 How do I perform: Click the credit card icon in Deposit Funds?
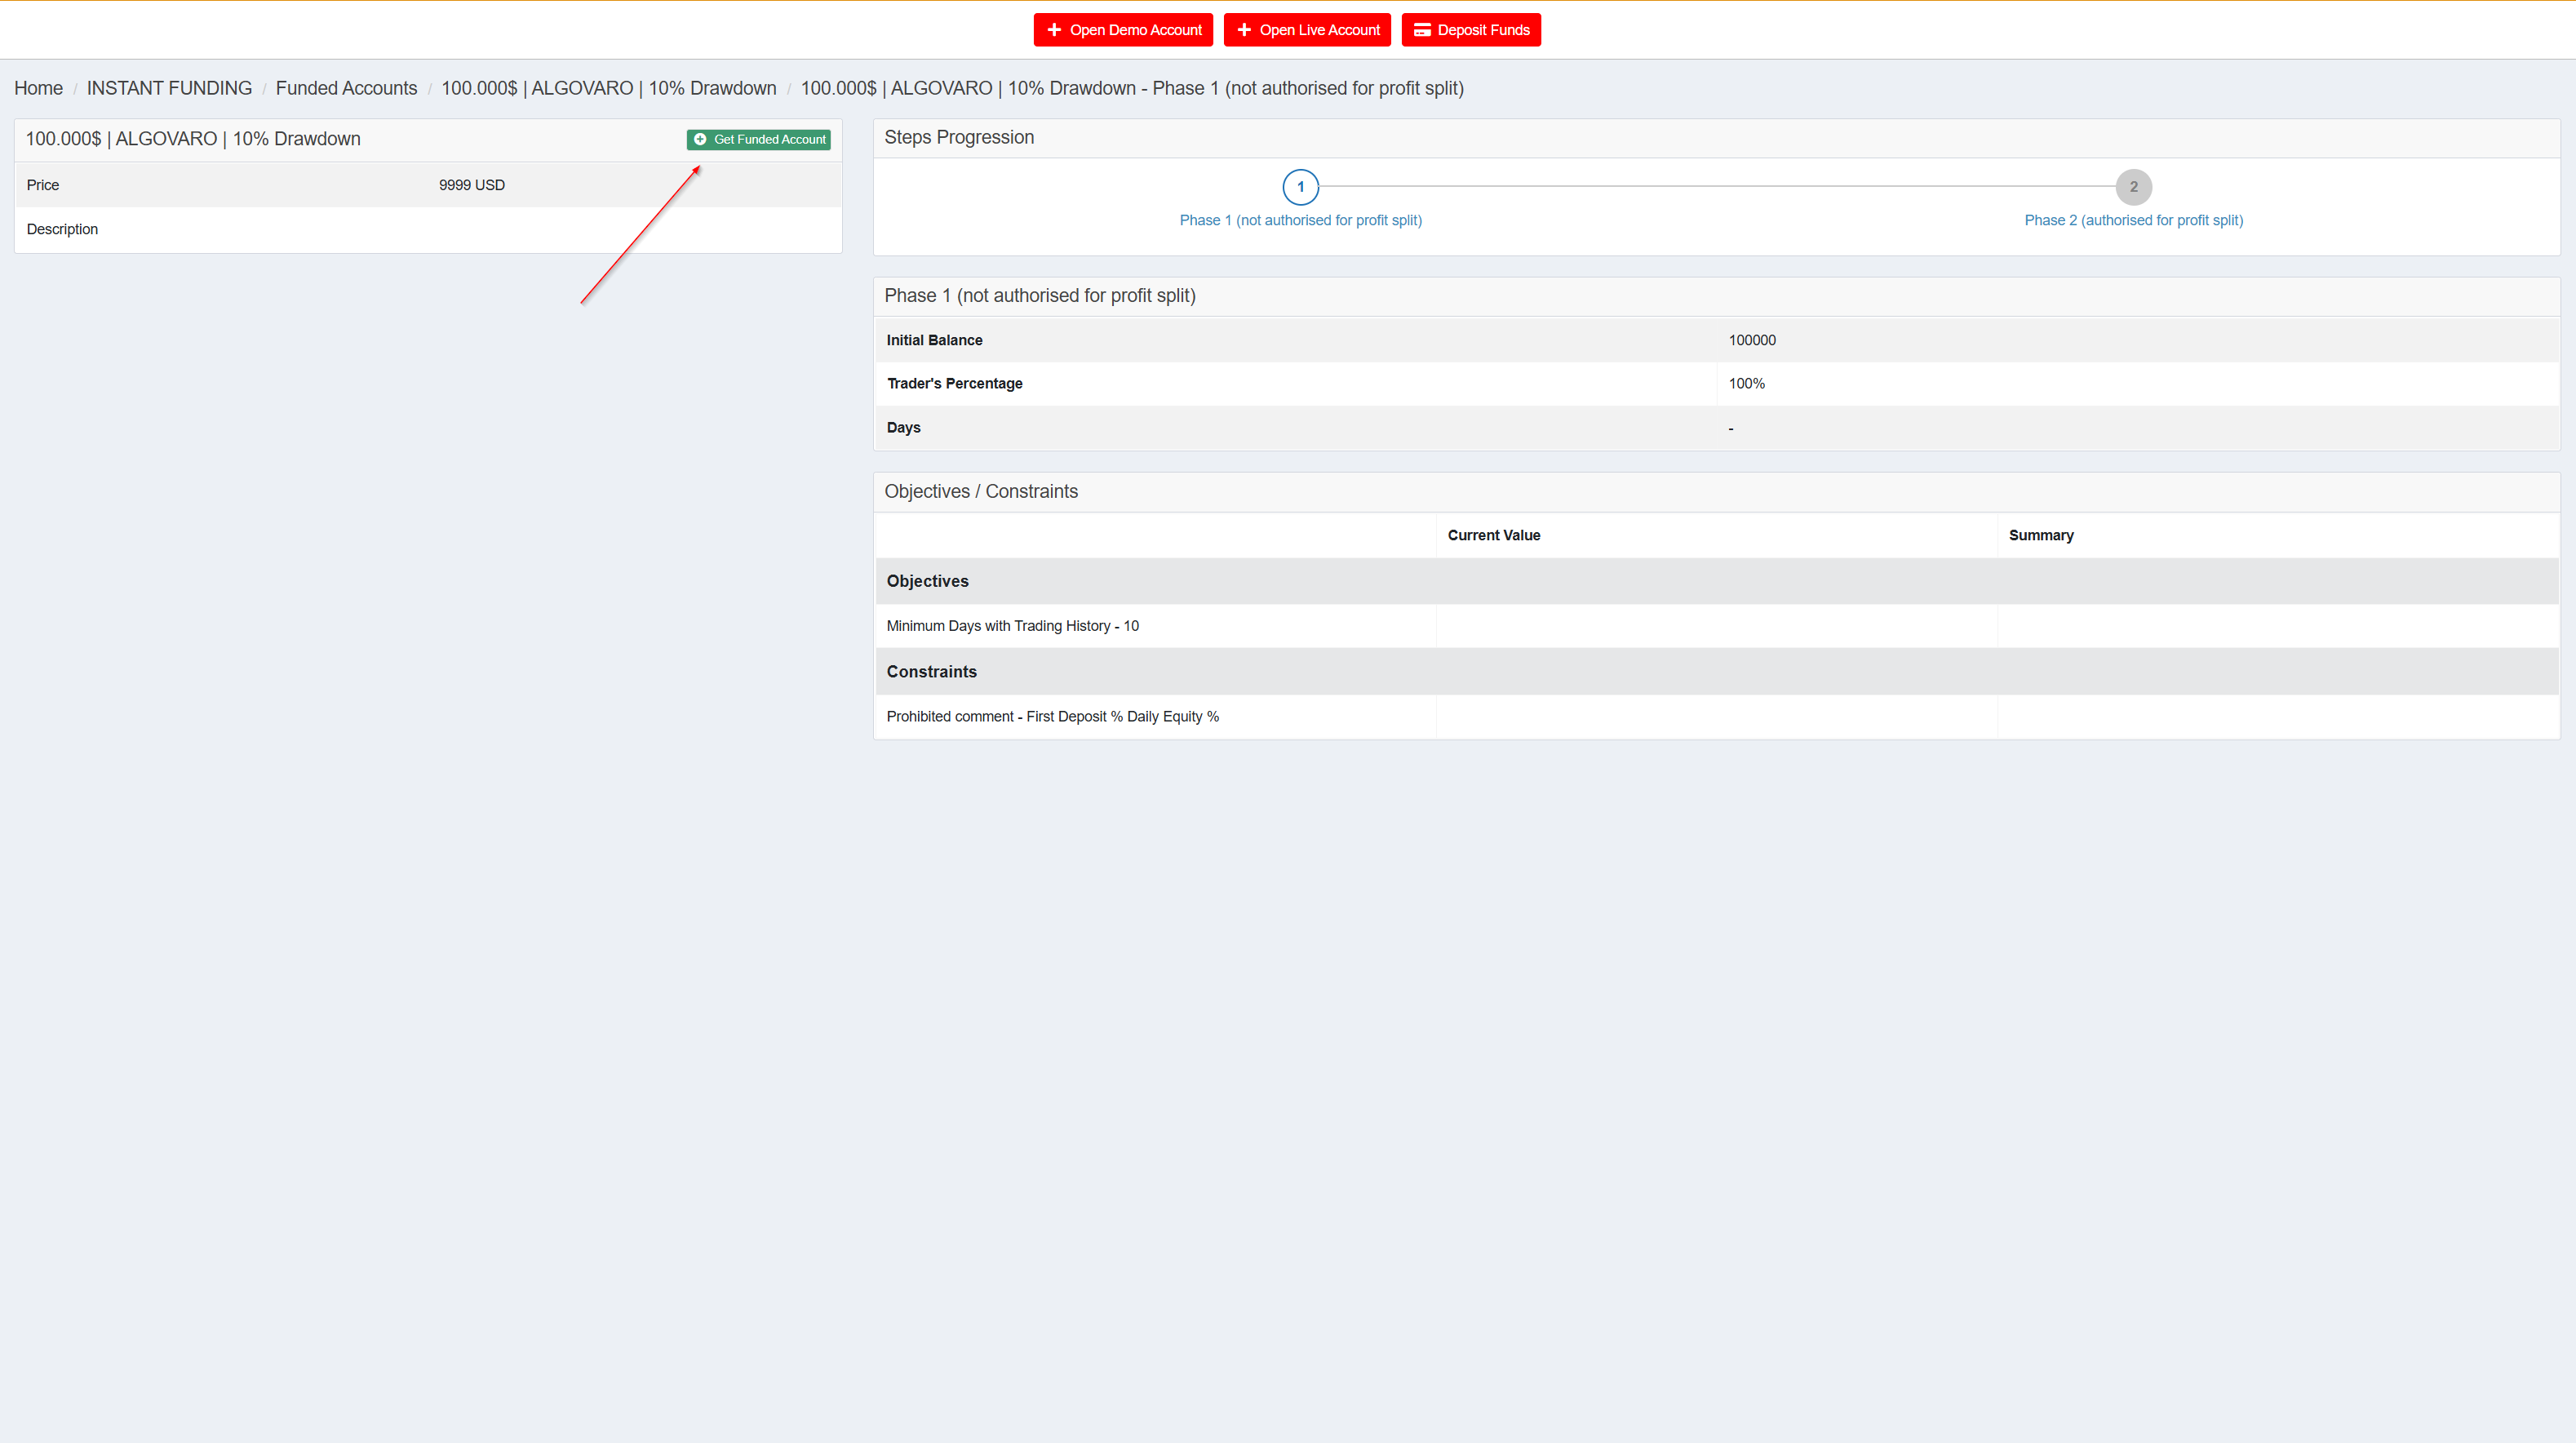[1422, 30]
